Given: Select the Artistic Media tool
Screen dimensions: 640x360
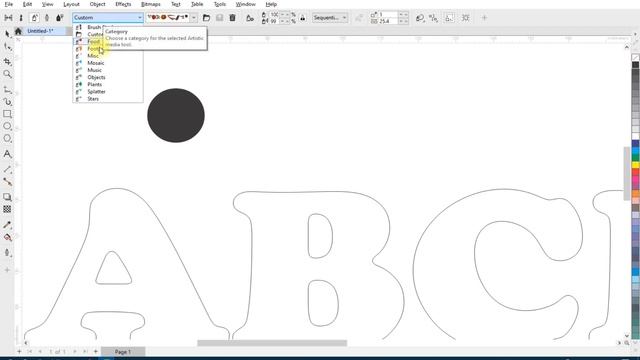Looking at the screenshot, I should point(7,102).
